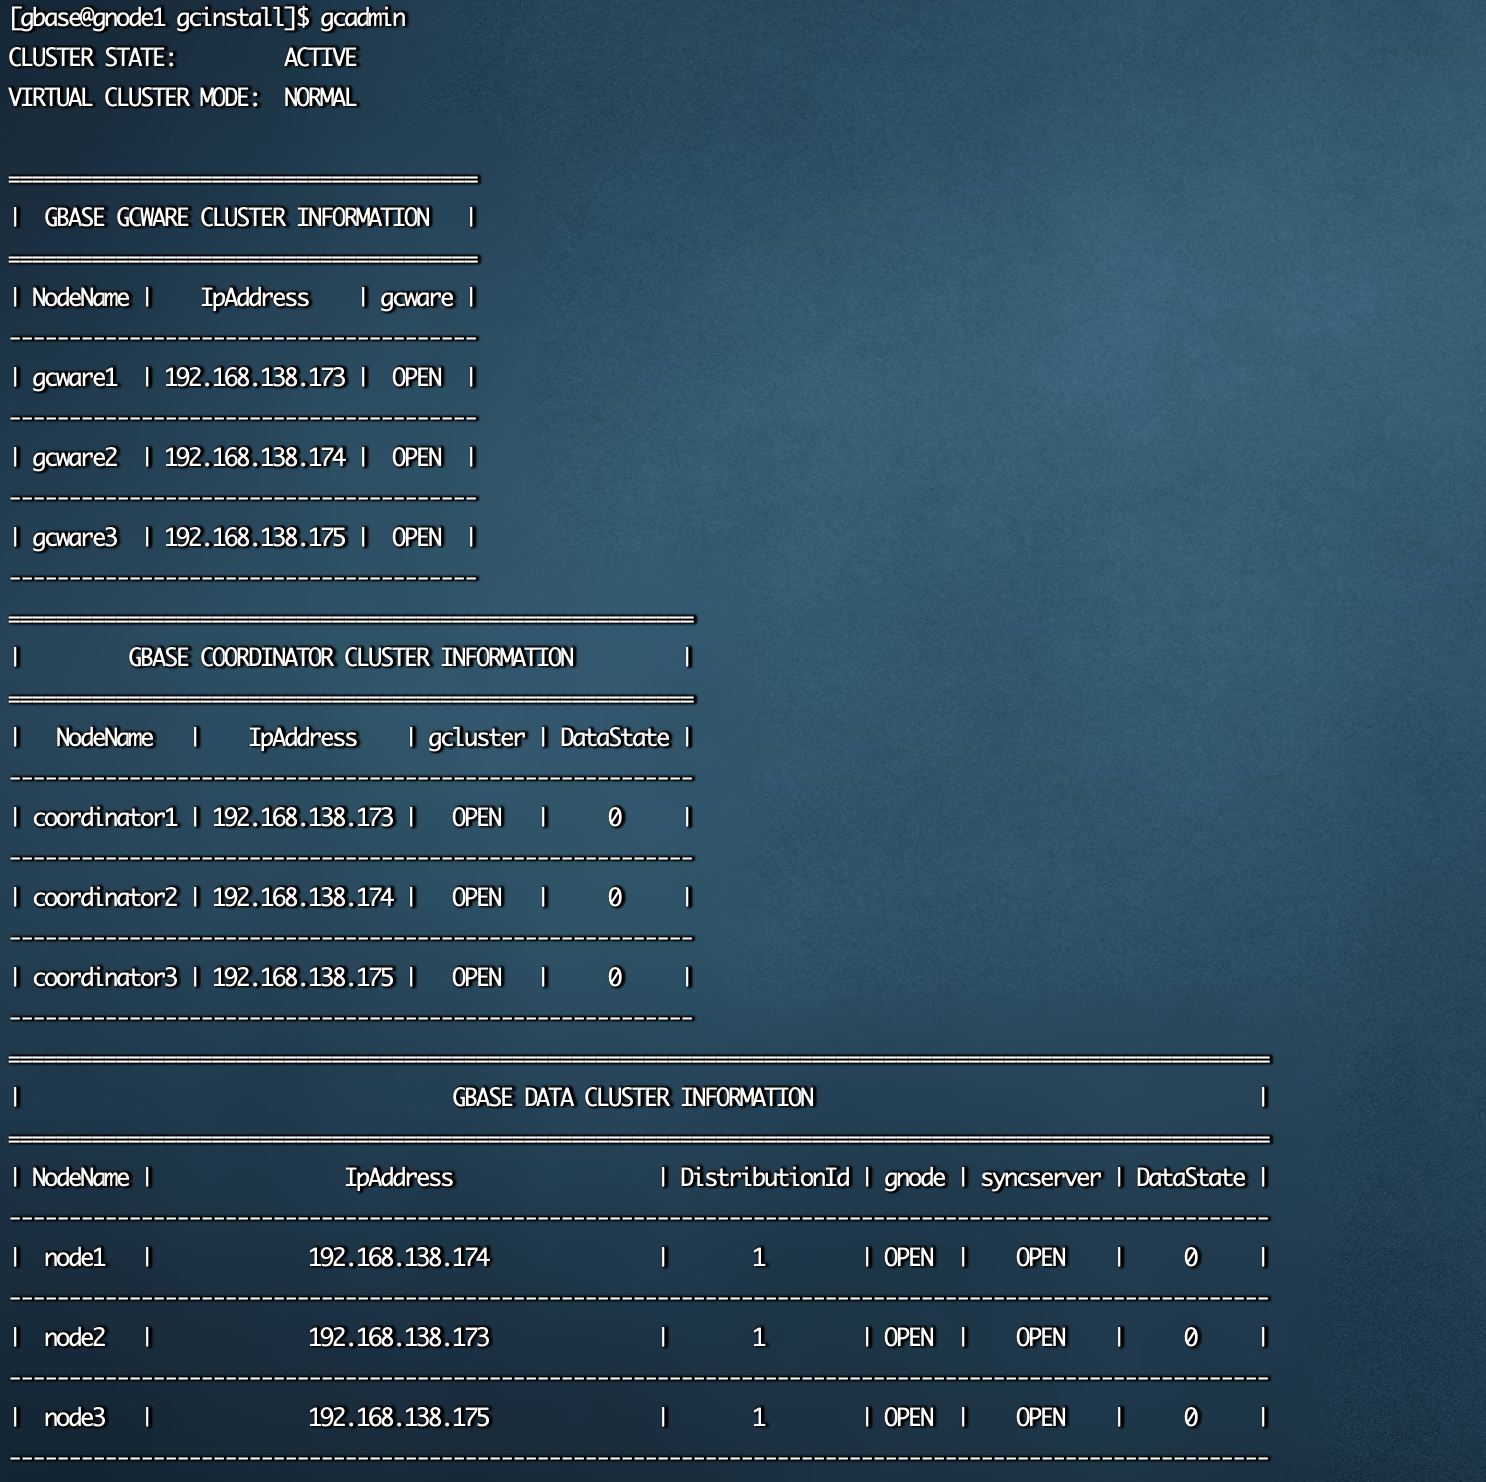Click NodeName header in the data cluster table
The height and width of the screenshot is (1482, 1486).
click(81, 1178)
